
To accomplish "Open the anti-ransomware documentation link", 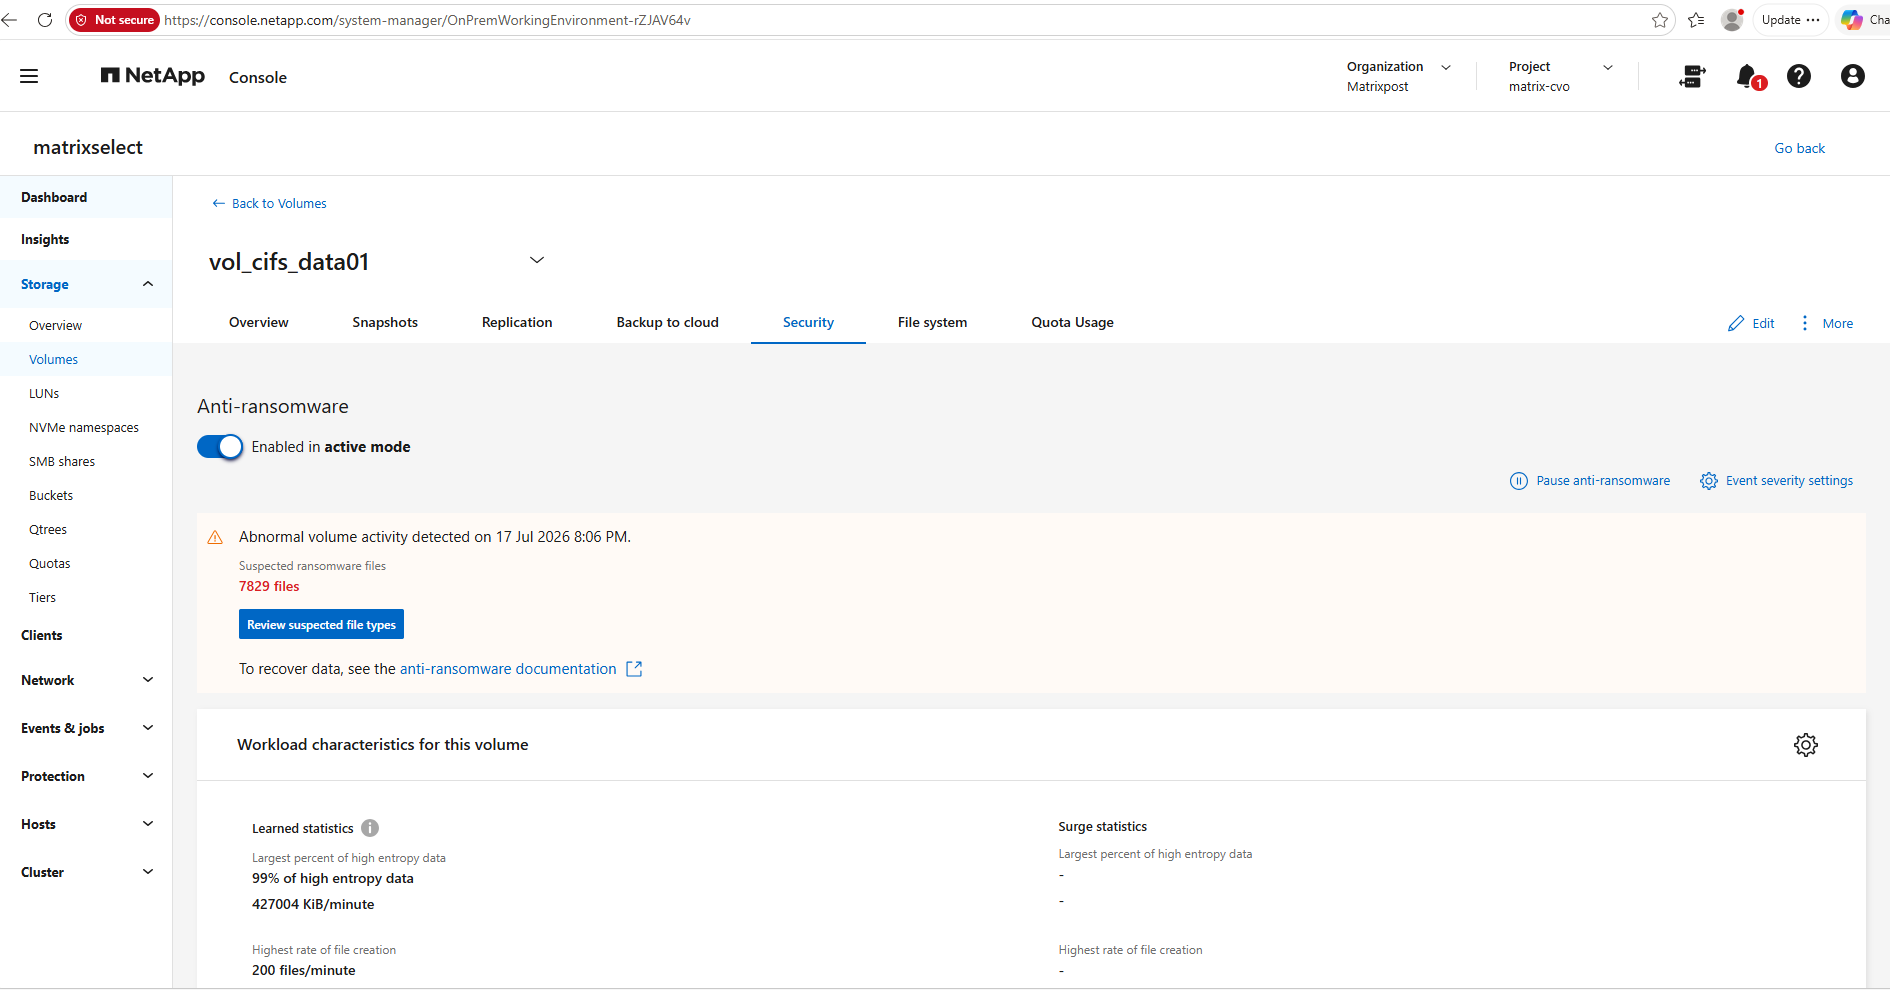I will tap(508, 669).
